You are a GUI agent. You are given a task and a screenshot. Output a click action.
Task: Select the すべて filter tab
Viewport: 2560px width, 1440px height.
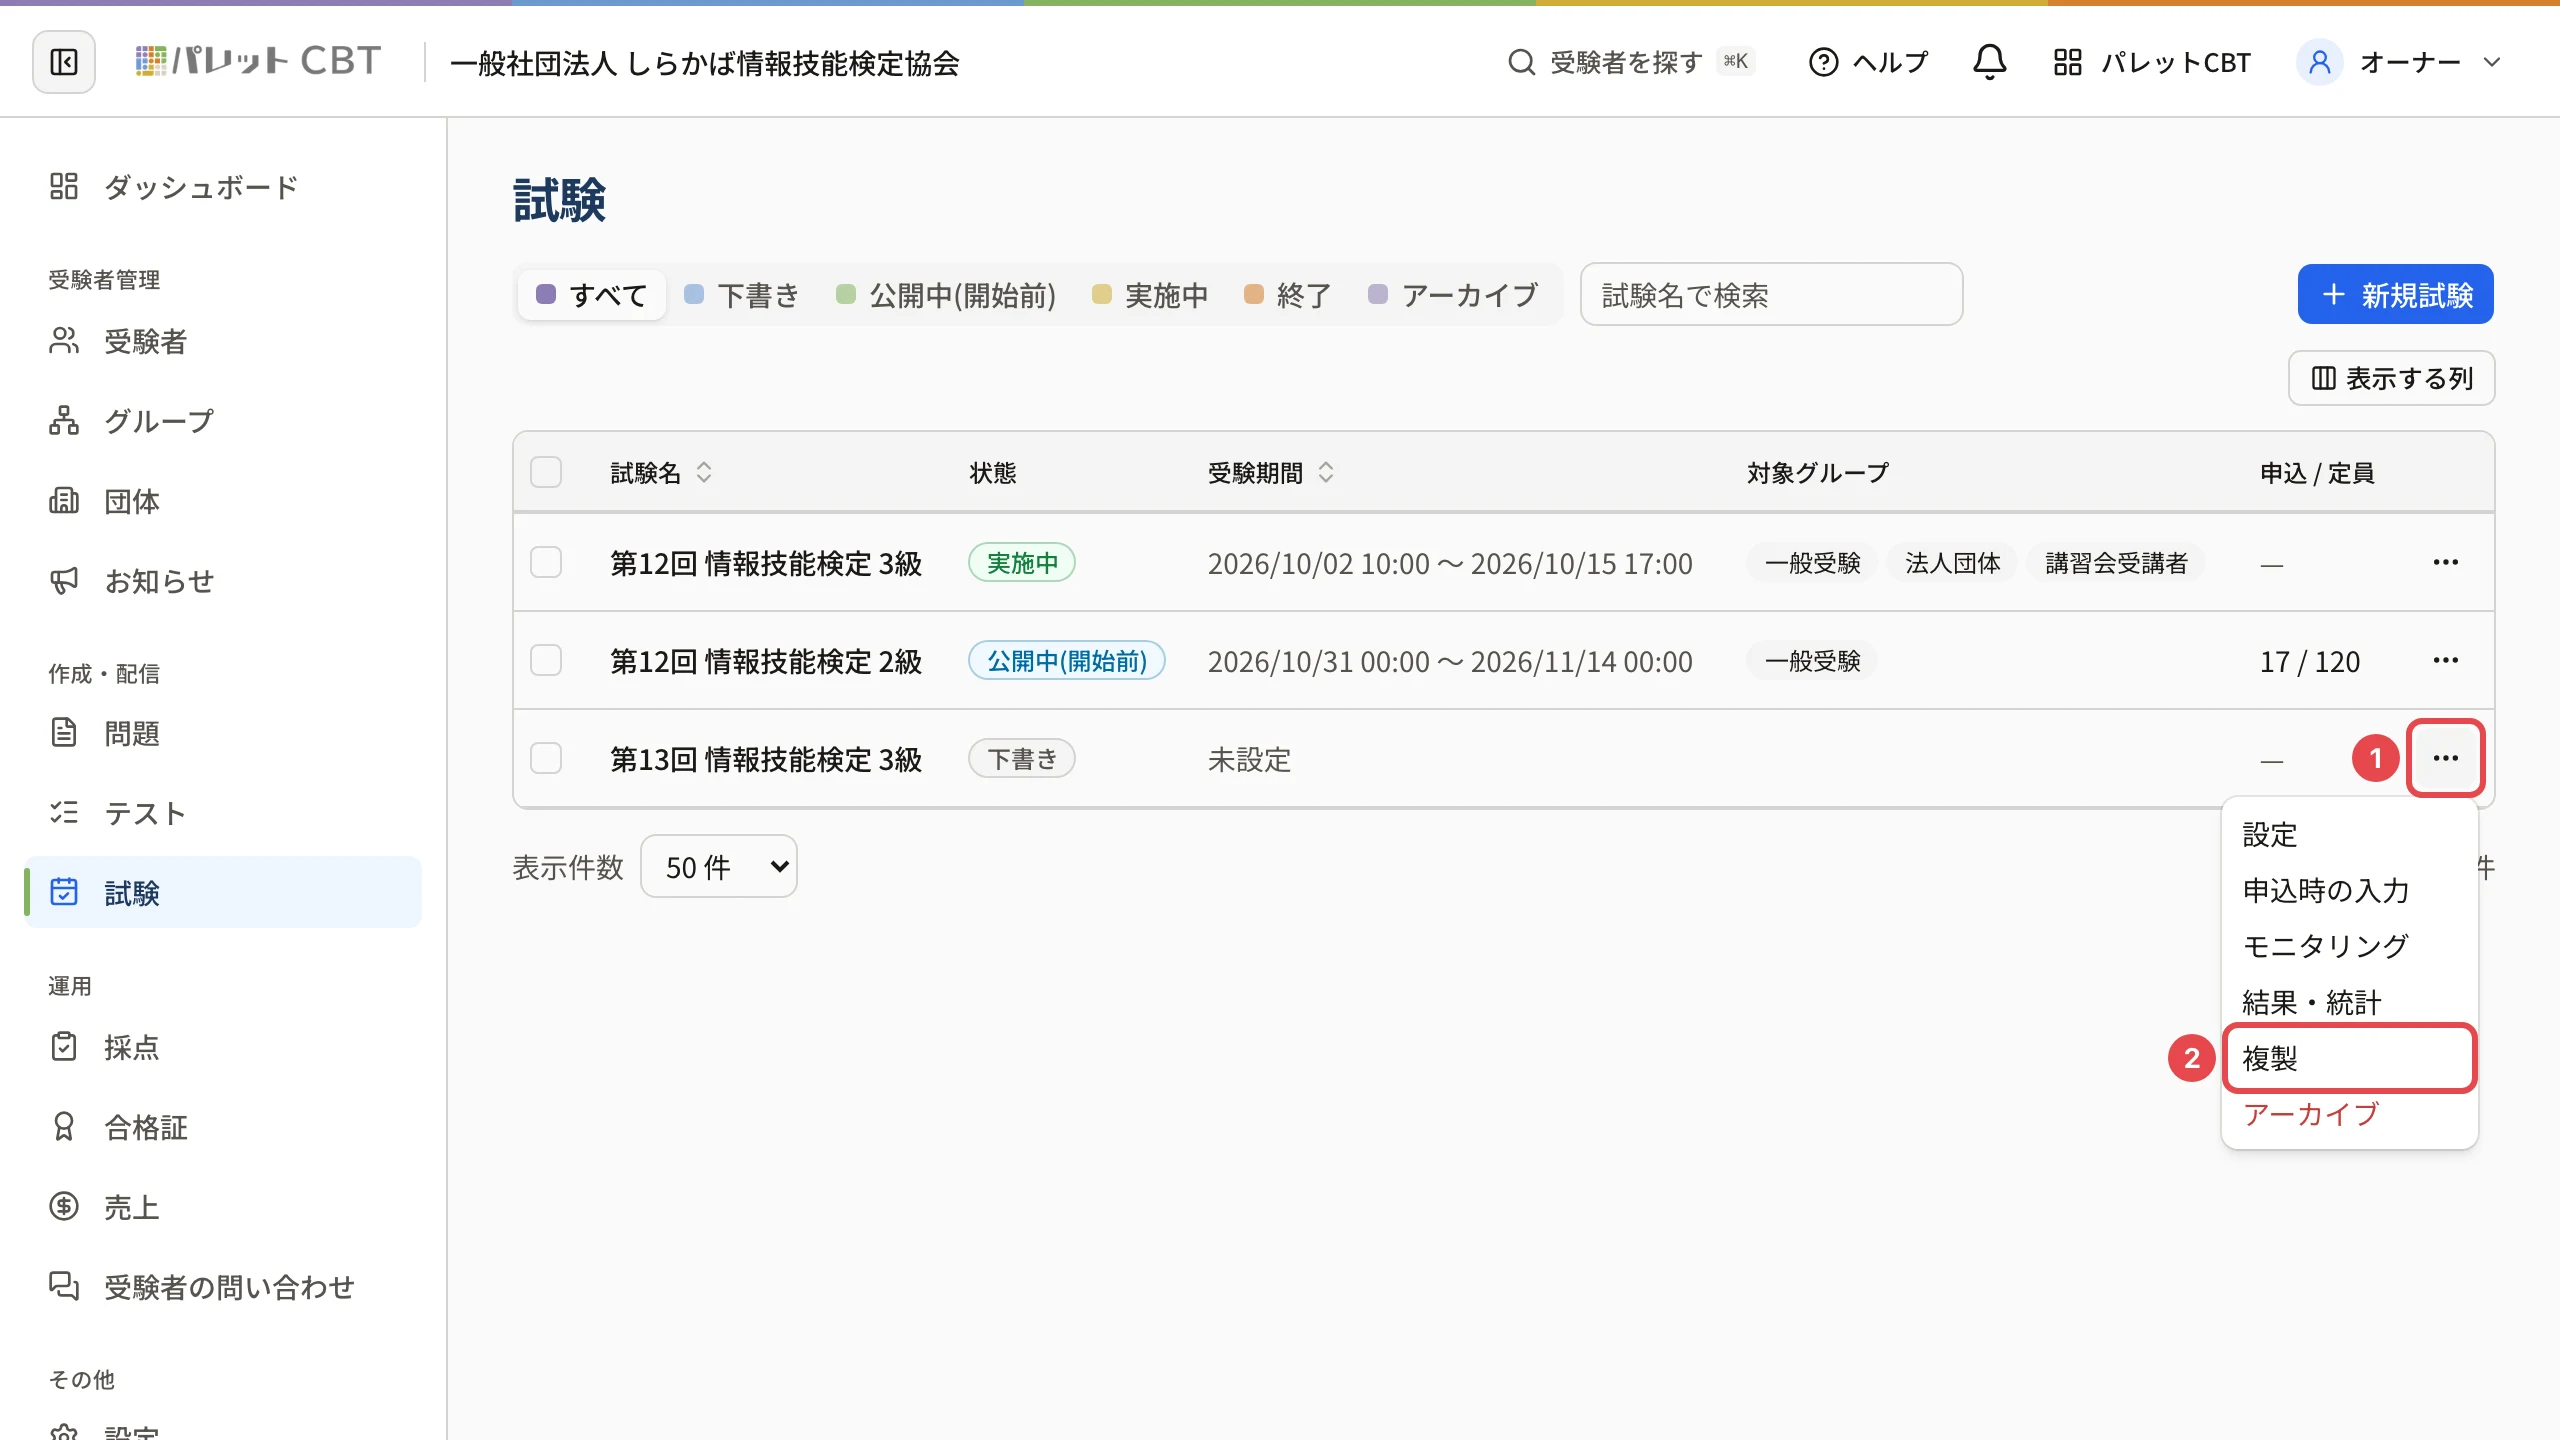[592, 295]
